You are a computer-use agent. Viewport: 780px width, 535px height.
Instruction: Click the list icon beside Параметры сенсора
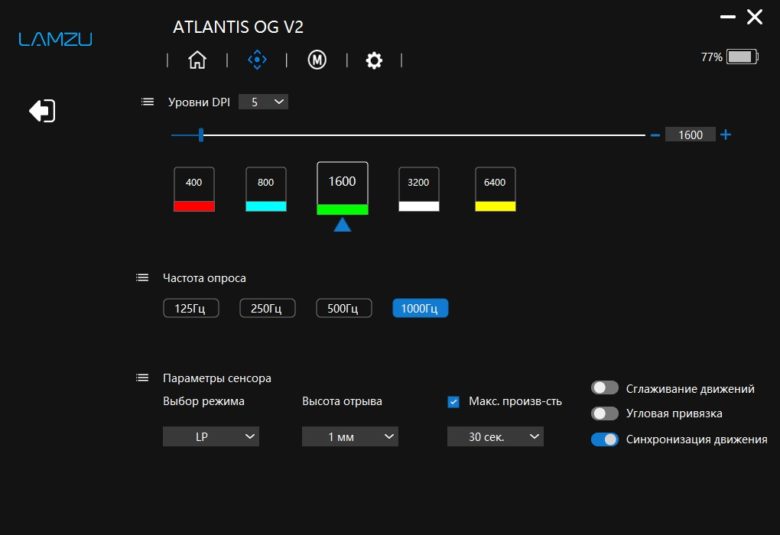click(x=142, y=378)
